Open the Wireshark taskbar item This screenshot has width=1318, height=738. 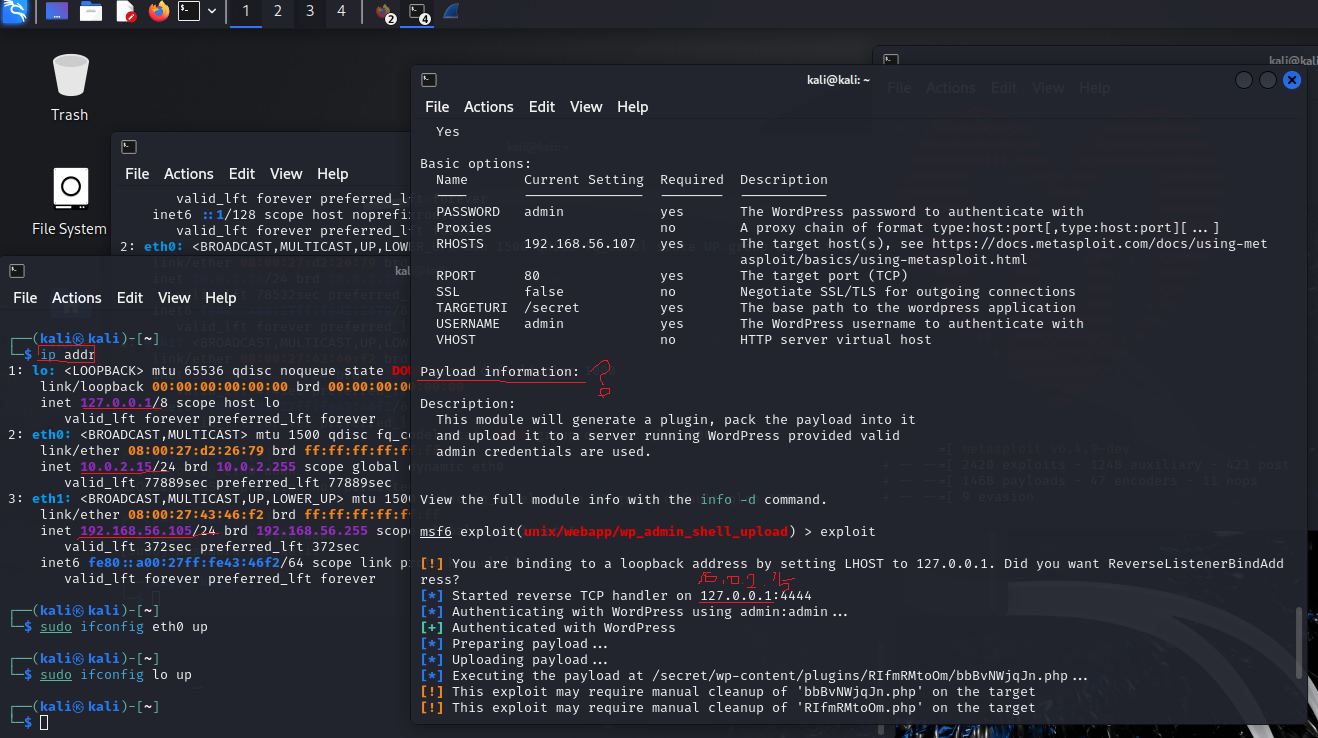coord(451,12)
